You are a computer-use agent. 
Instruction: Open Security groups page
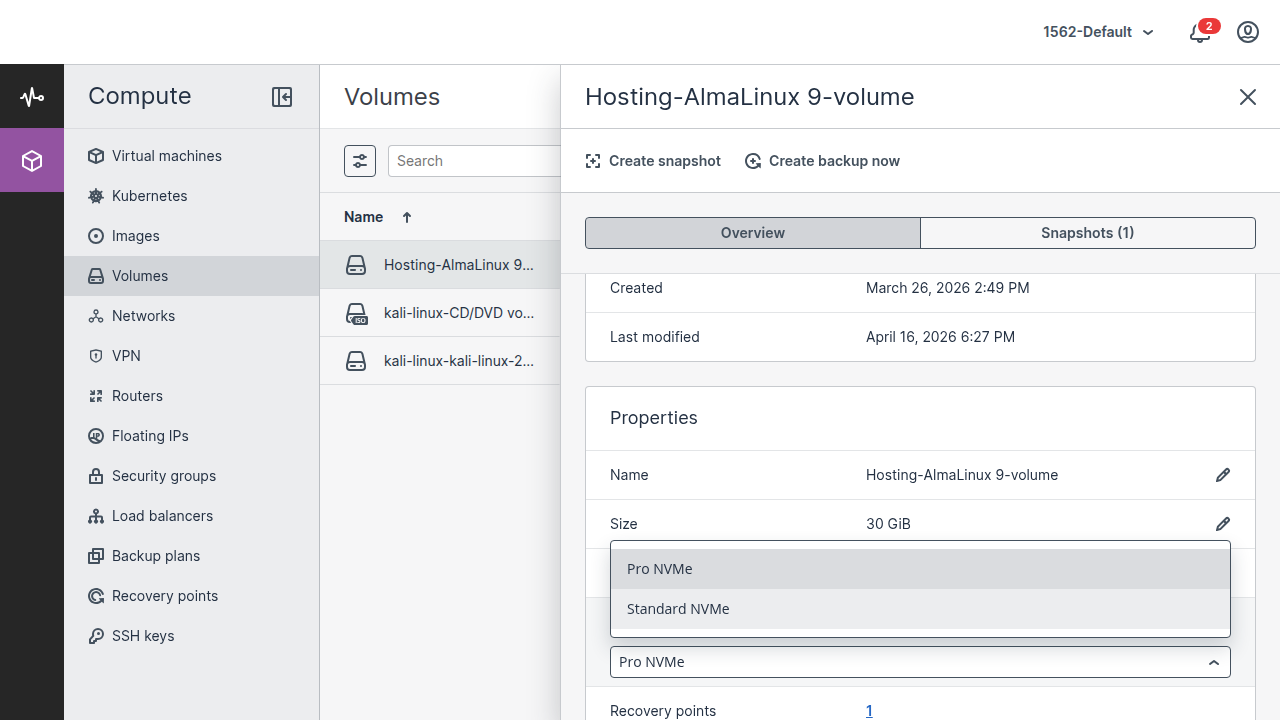coord(191,476)
